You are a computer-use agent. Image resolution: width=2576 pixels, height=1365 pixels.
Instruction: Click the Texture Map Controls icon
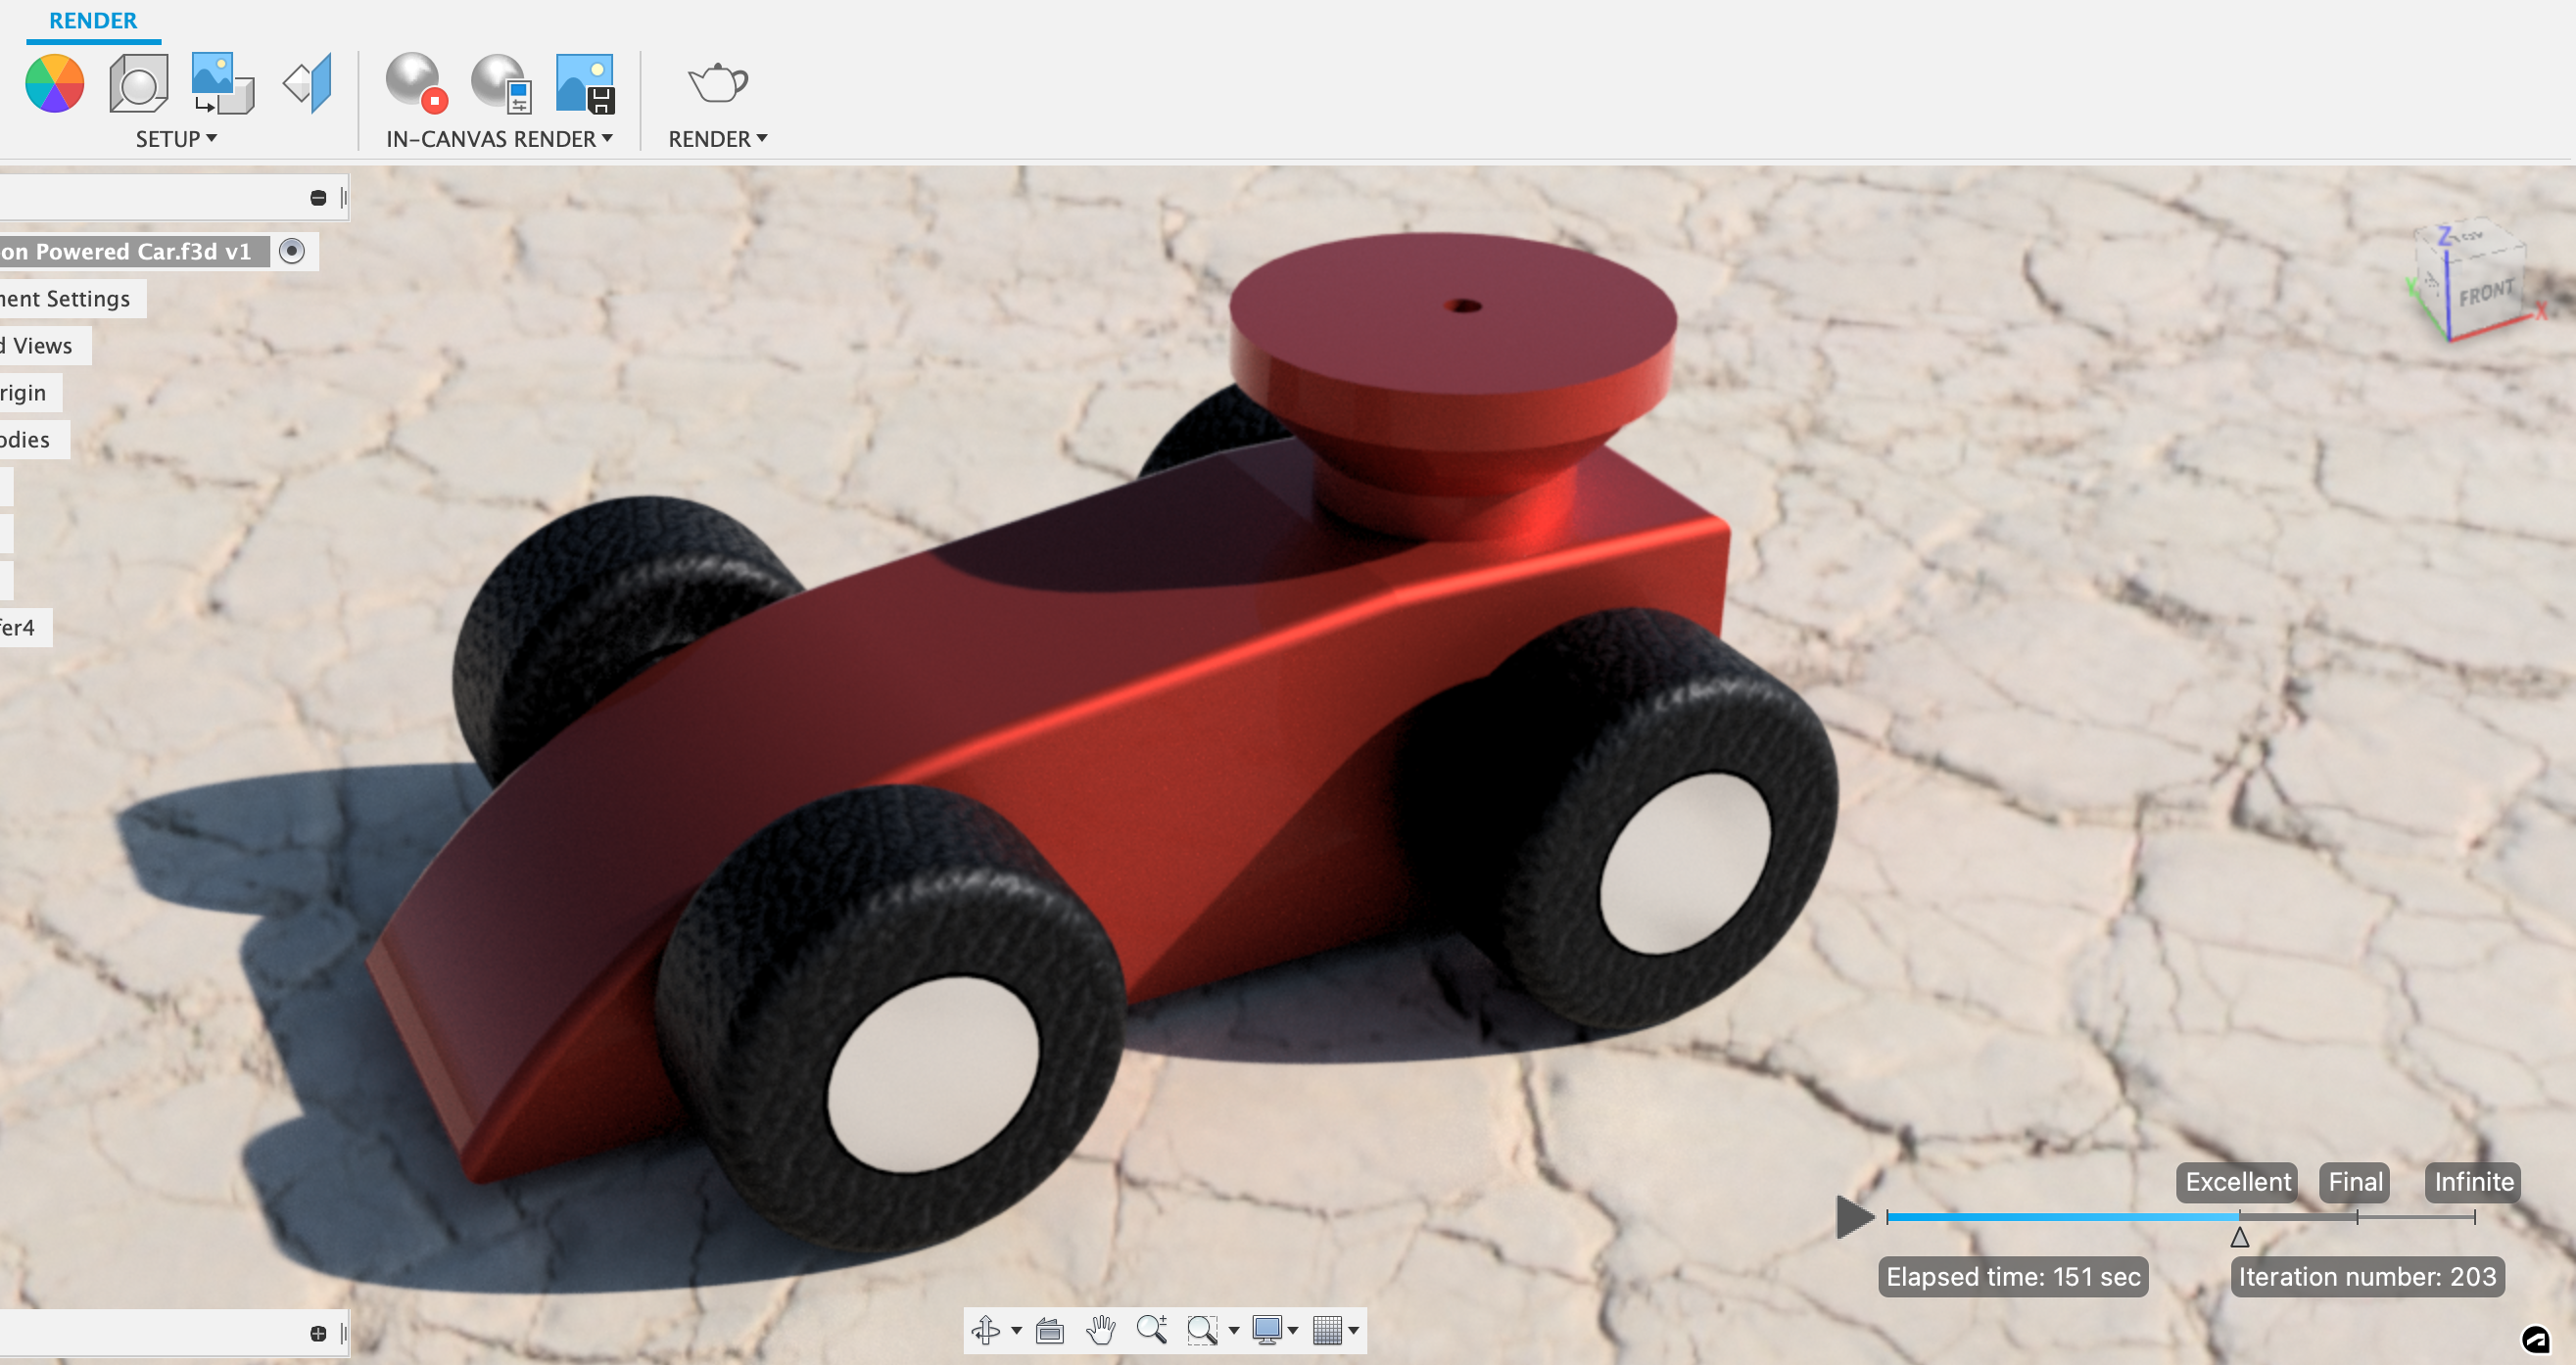307,83
